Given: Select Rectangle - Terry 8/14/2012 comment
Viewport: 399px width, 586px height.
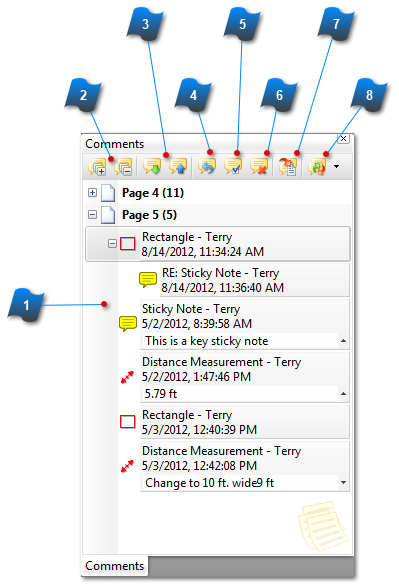Looking at the screenshot, I should (218, 244).
